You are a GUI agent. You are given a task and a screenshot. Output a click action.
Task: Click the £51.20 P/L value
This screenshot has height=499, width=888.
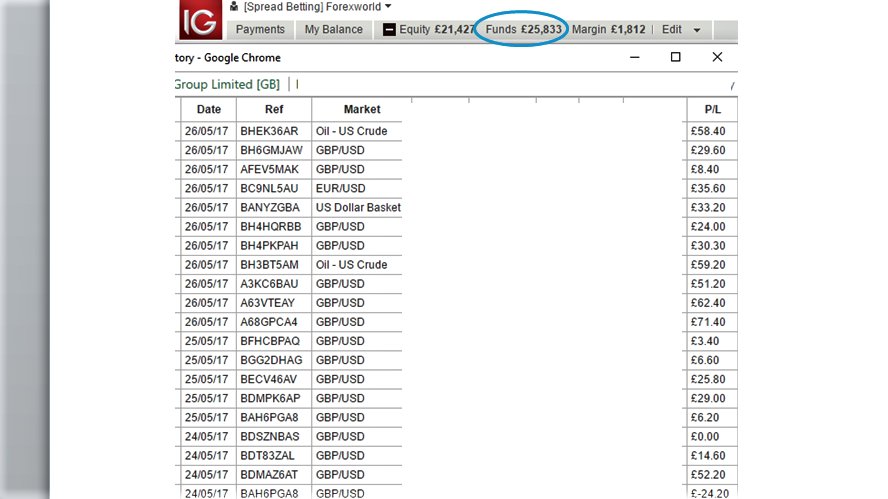(708, 284)
